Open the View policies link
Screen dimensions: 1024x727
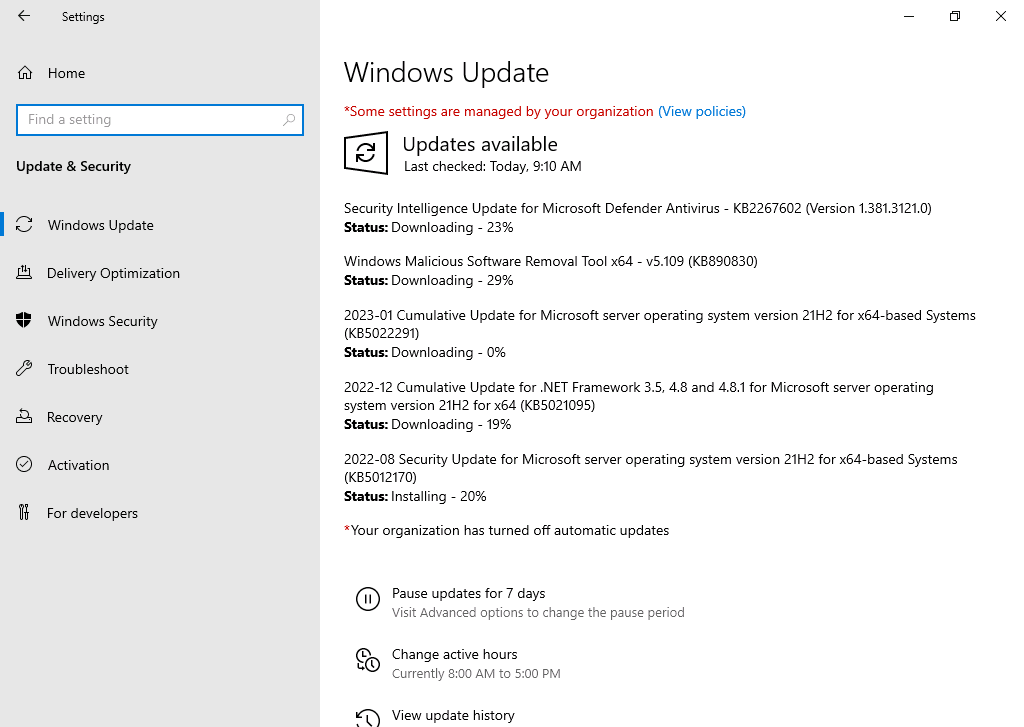click(701, 112)
